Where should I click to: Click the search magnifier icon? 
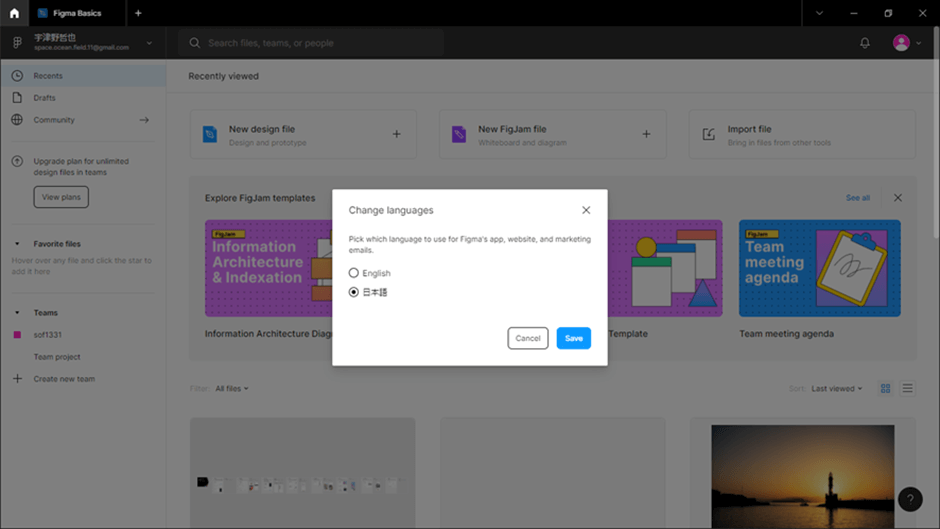[194, 43]
